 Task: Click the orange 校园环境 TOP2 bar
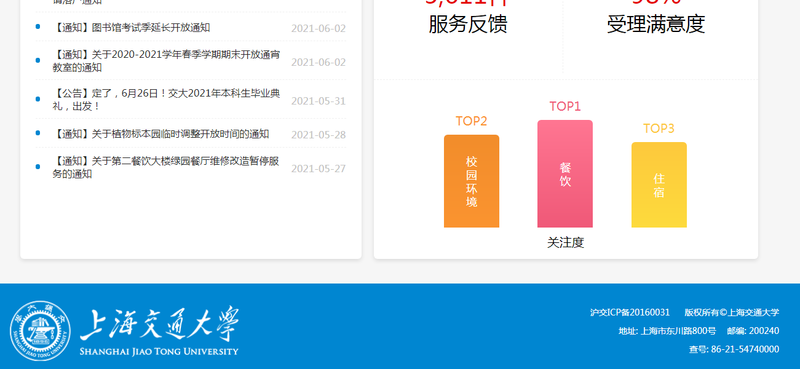(471, 181)
